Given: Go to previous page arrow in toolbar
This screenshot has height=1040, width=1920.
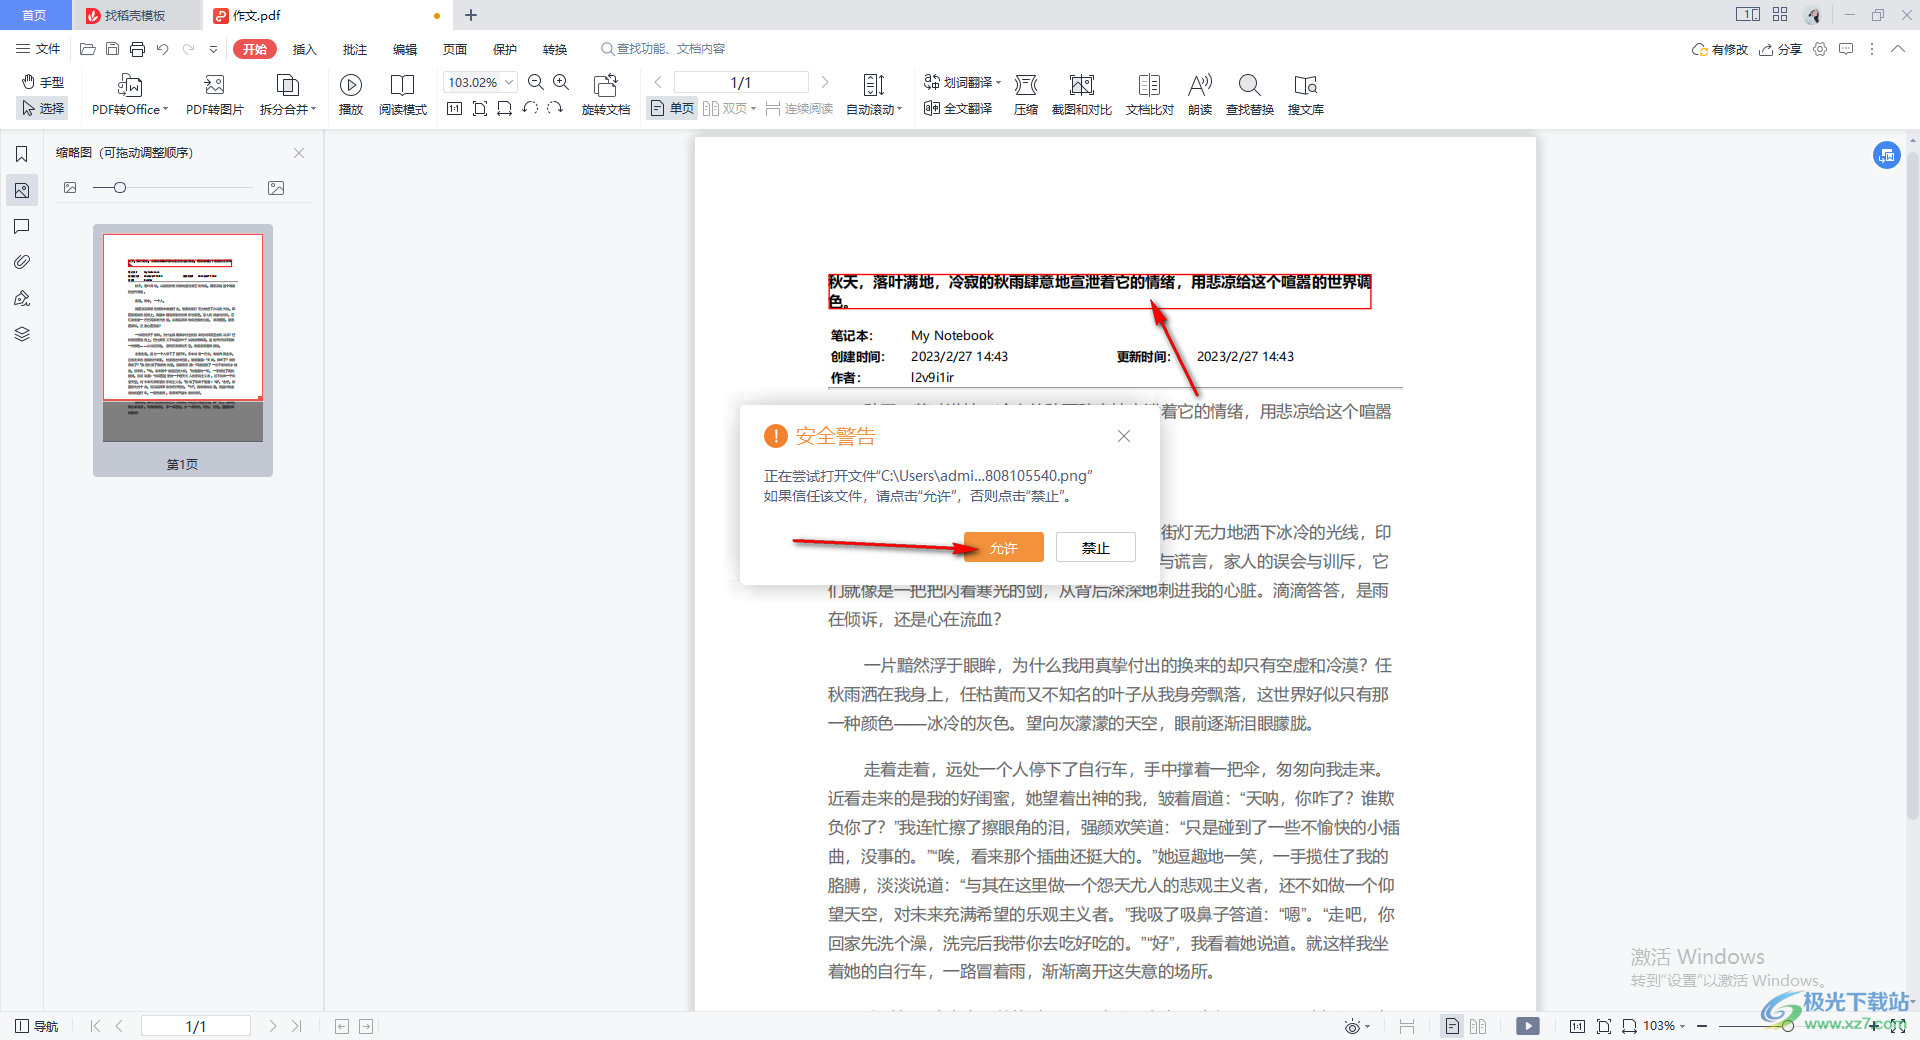Looking at the screenshot, I should 658,82.
